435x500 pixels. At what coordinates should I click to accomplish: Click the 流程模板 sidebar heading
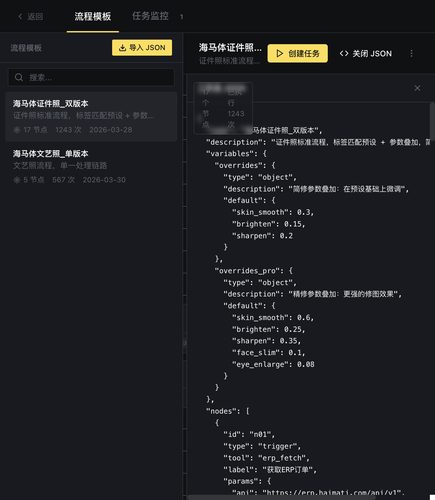[x=26, y=48]
